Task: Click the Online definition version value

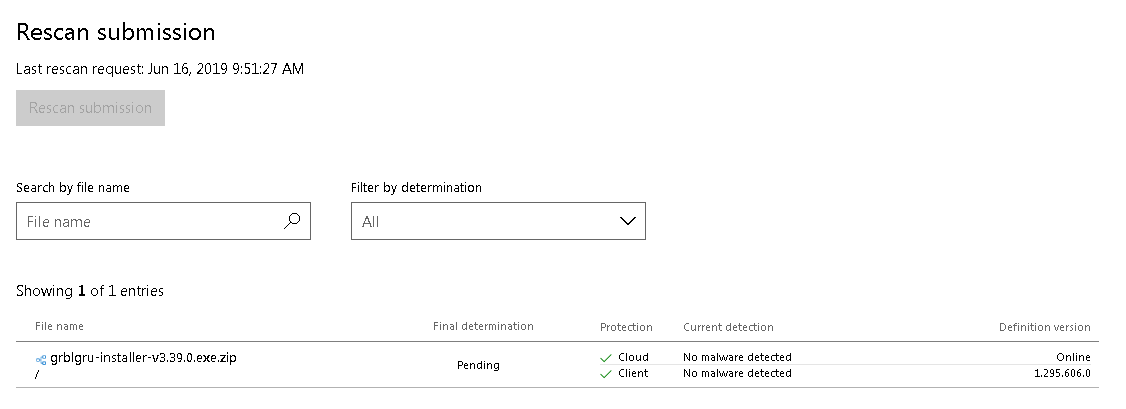Action: click(1073, 357)
